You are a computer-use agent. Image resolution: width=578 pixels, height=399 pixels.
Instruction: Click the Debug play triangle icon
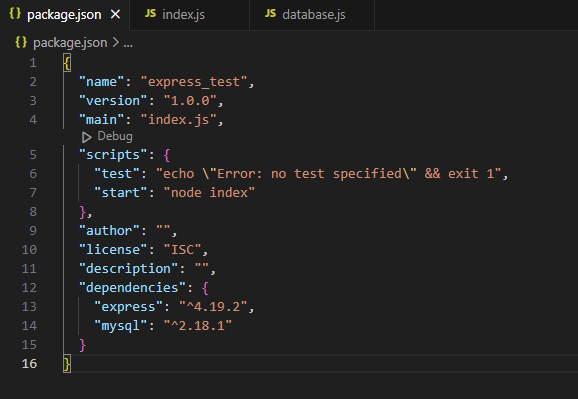coord(87,138)
